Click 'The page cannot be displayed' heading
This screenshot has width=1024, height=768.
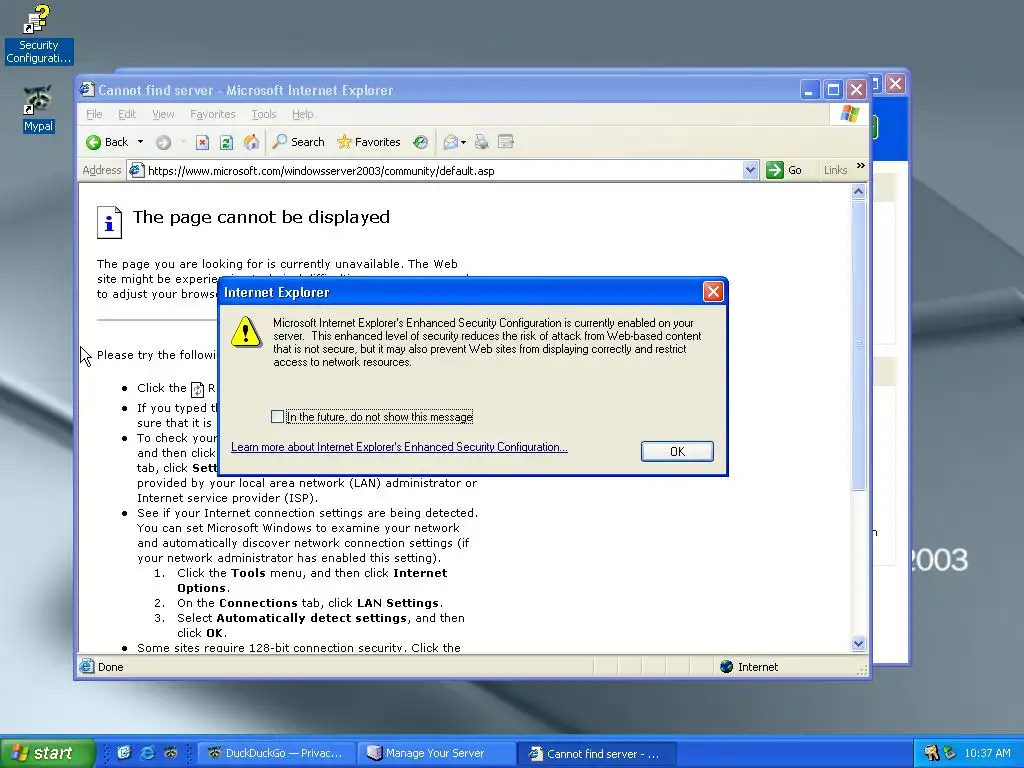pyautogui.click(x=261, y=217)
